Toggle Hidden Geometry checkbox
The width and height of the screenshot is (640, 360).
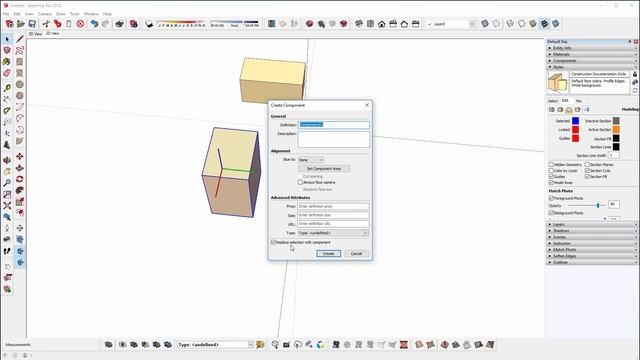coord(551,164)
